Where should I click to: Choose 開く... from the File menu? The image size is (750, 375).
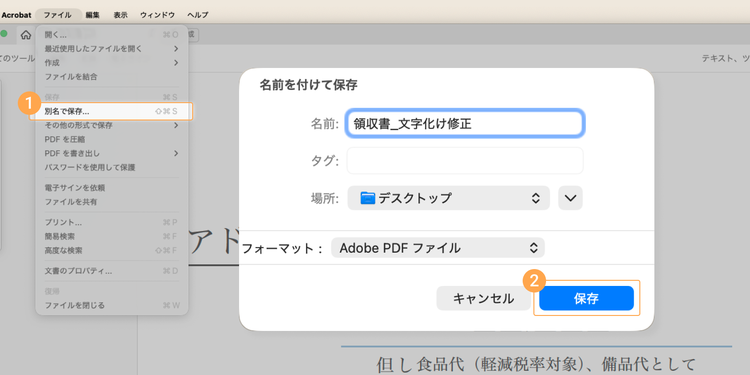tap(112, 35)
